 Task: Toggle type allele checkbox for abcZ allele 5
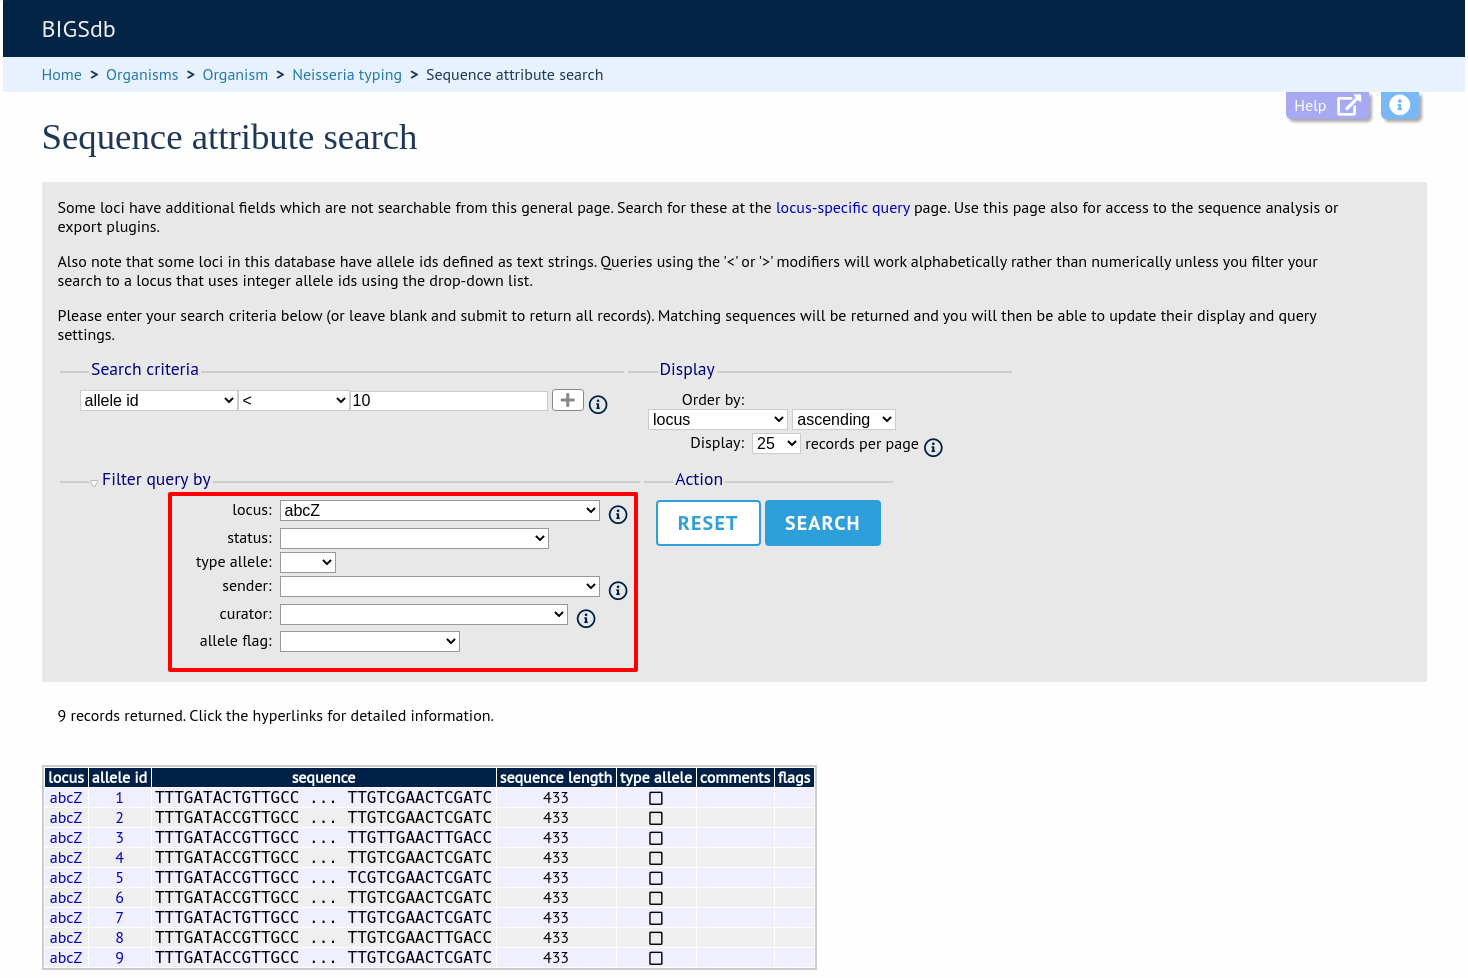(x=656, y=878)
